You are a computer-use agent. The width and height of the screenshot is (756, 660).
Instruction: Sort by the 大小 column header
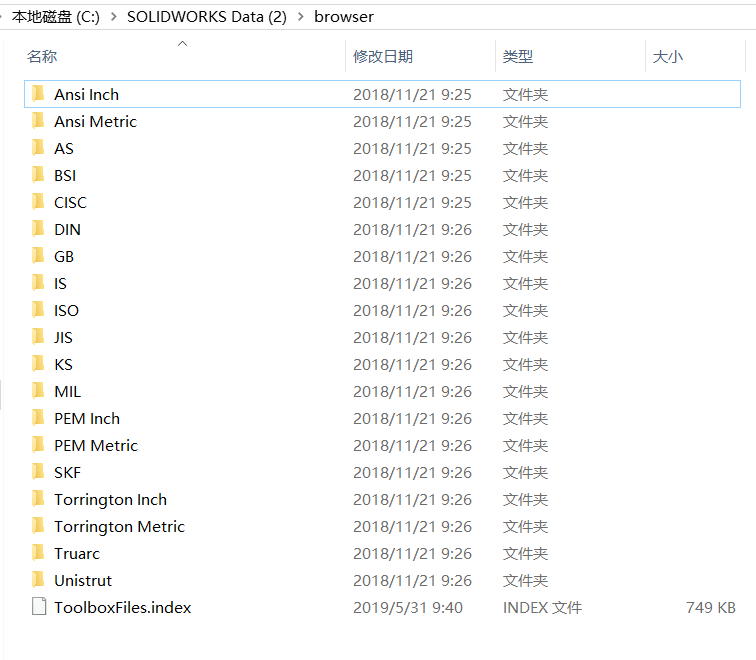(668, 56)
